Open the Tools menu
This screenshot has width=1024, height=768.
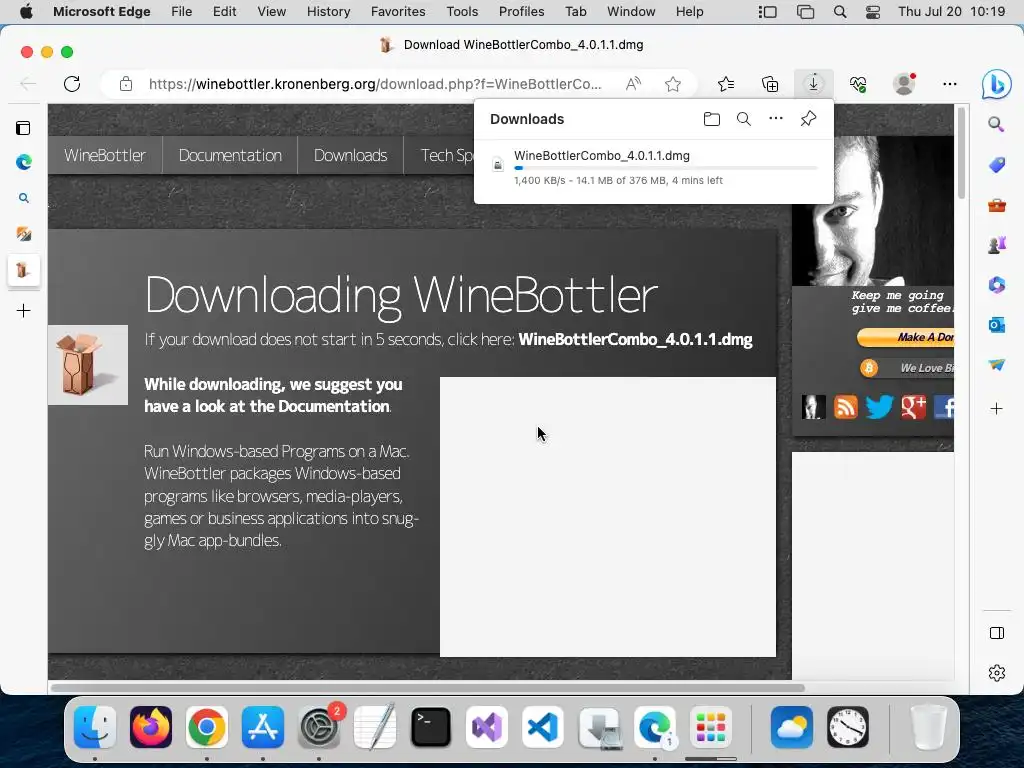point(462,12)
